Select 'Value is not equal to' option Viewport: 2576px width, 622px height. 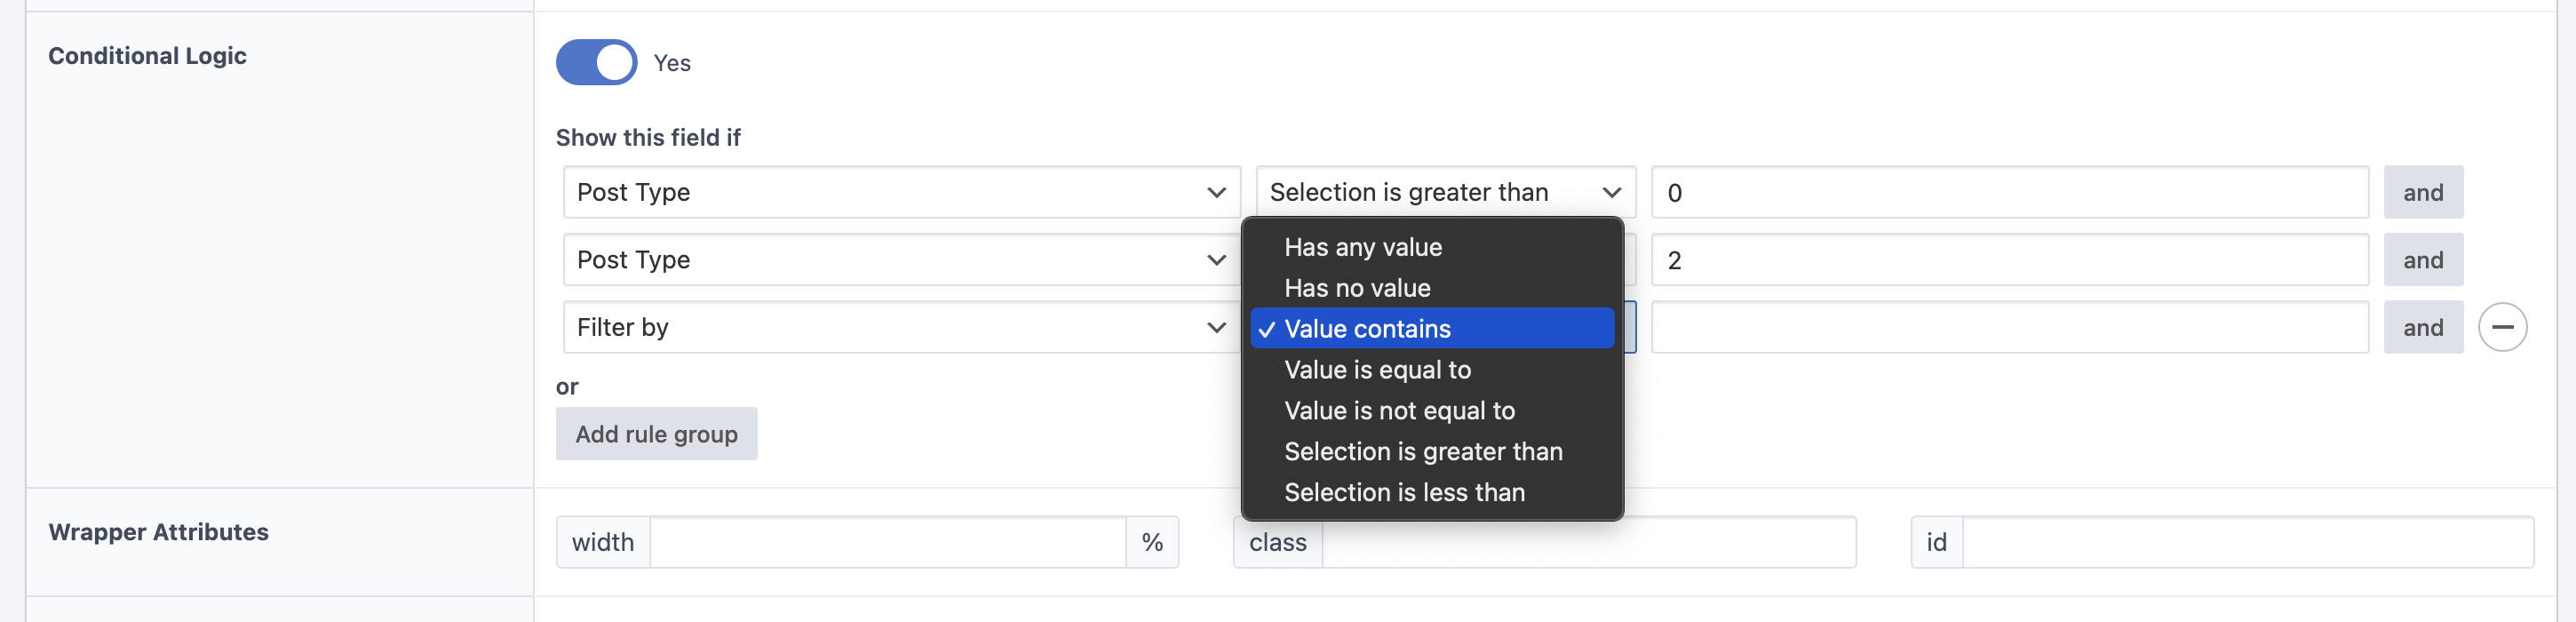coord(1399,410)
